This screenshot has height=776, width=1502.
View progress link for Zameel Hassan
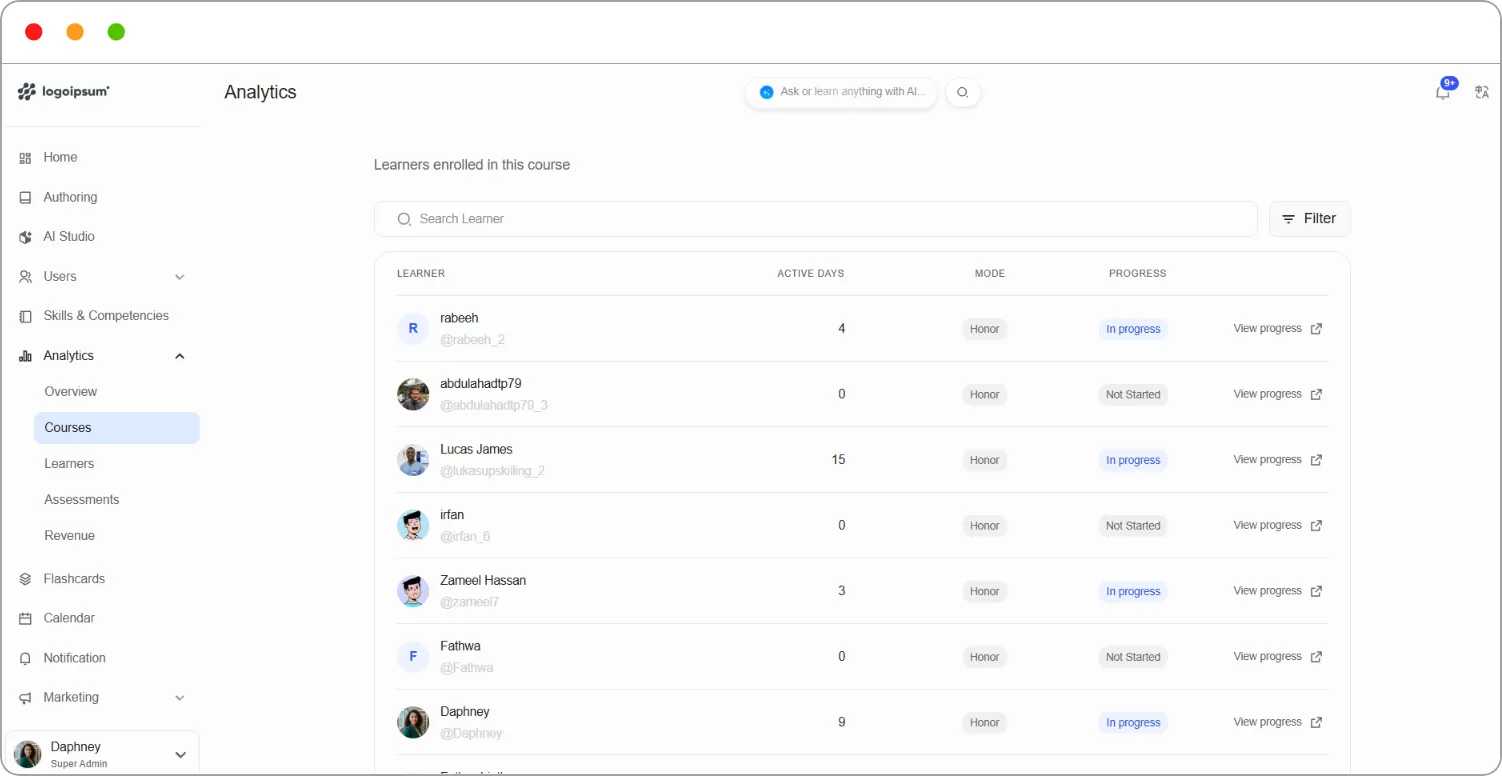tap(1267, 591)
